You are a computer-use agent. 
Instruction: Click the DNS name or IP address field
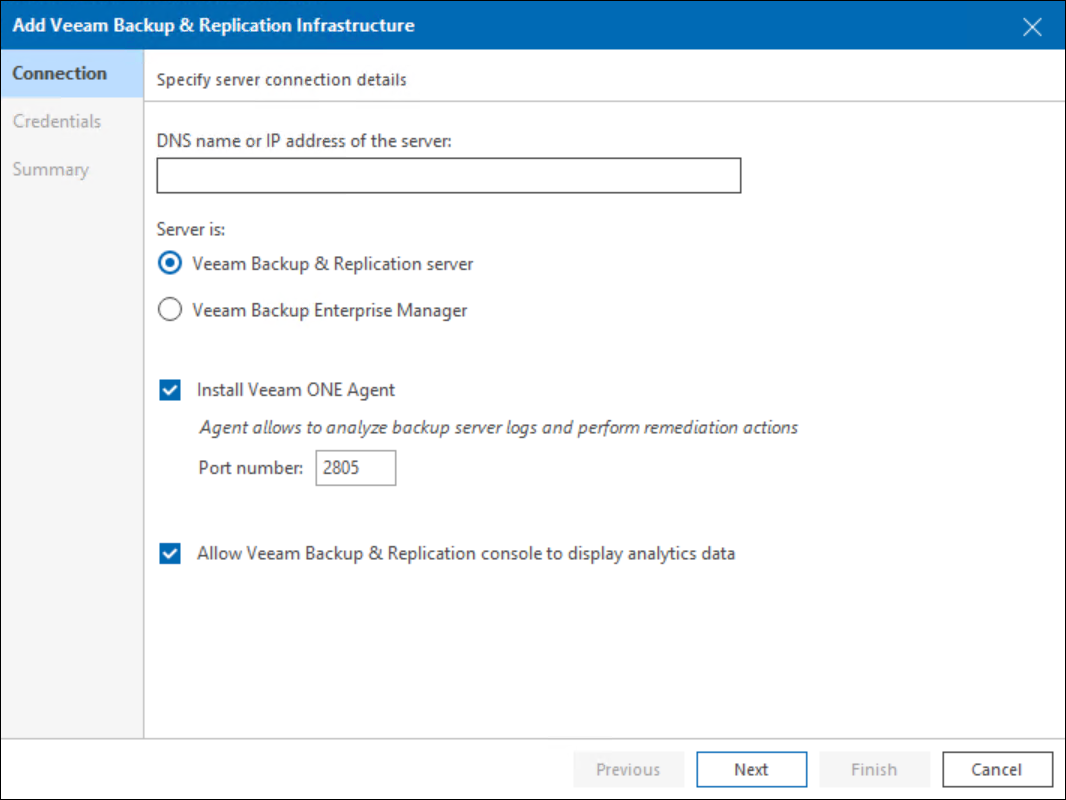[x=447, y=175]
